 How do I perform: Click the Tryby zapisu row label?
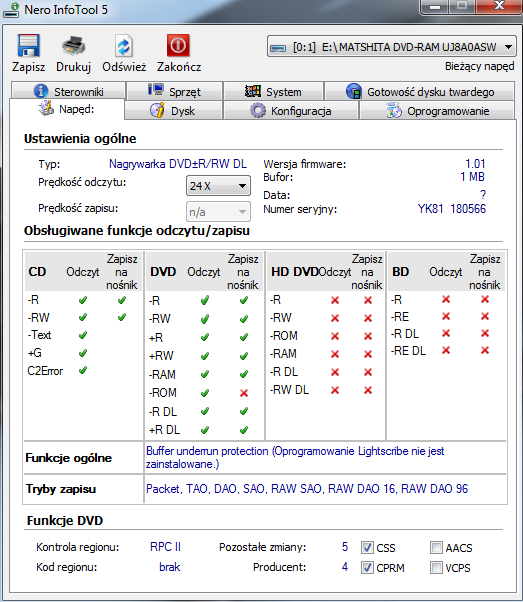tap(61, 489)
